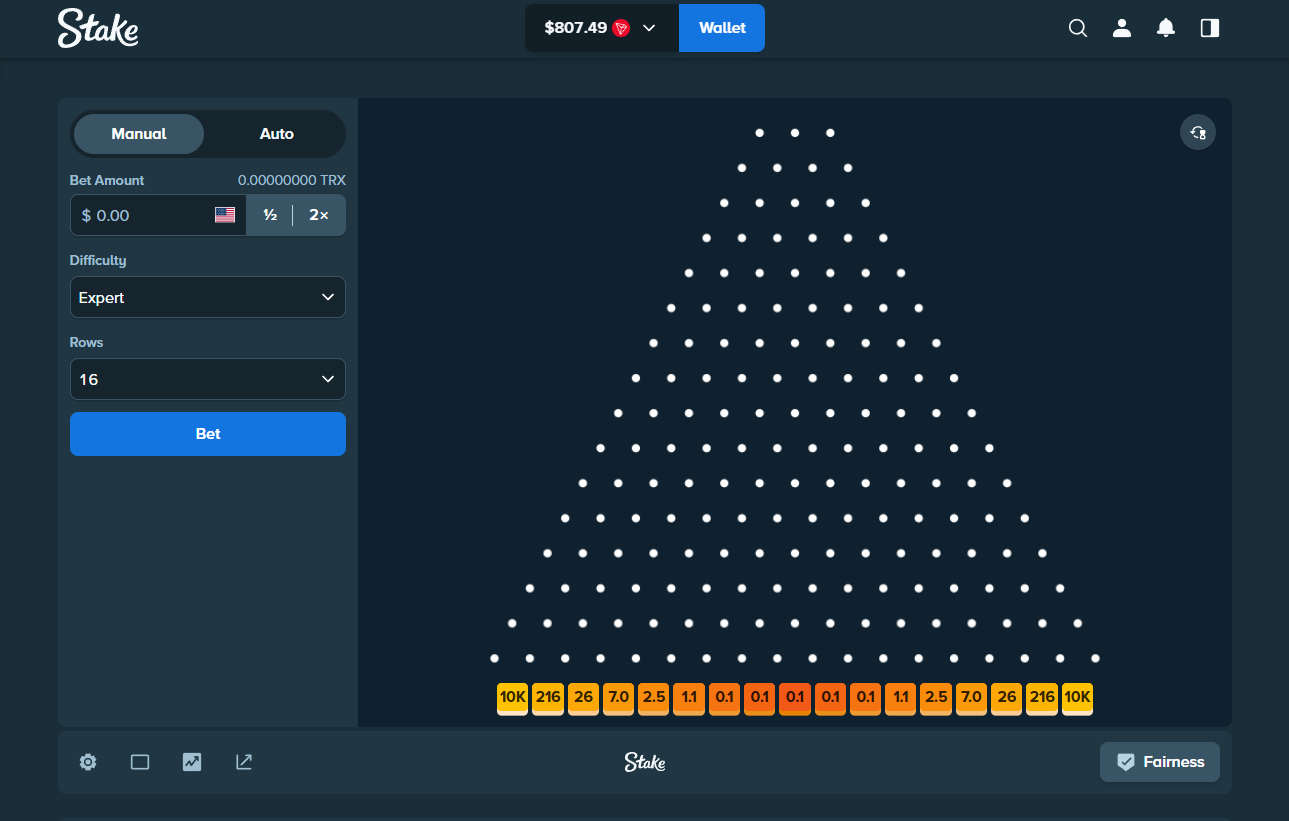
Task: Click the pop-out game arrow icon
Action: (x=244, y=762)
